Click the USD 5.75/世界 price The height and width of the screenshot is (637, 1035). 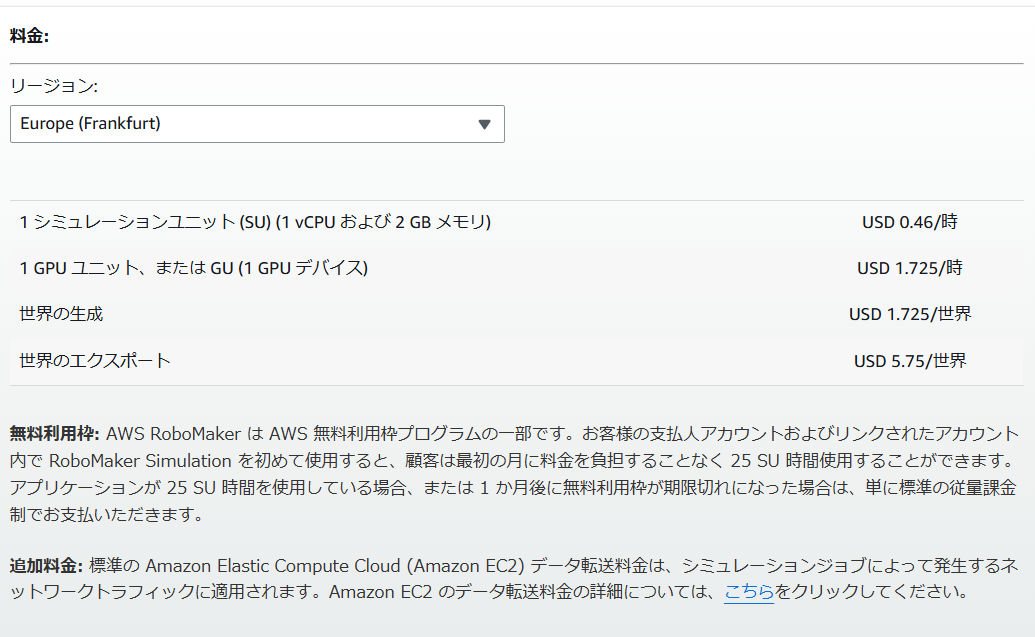[x=910, y=361]
